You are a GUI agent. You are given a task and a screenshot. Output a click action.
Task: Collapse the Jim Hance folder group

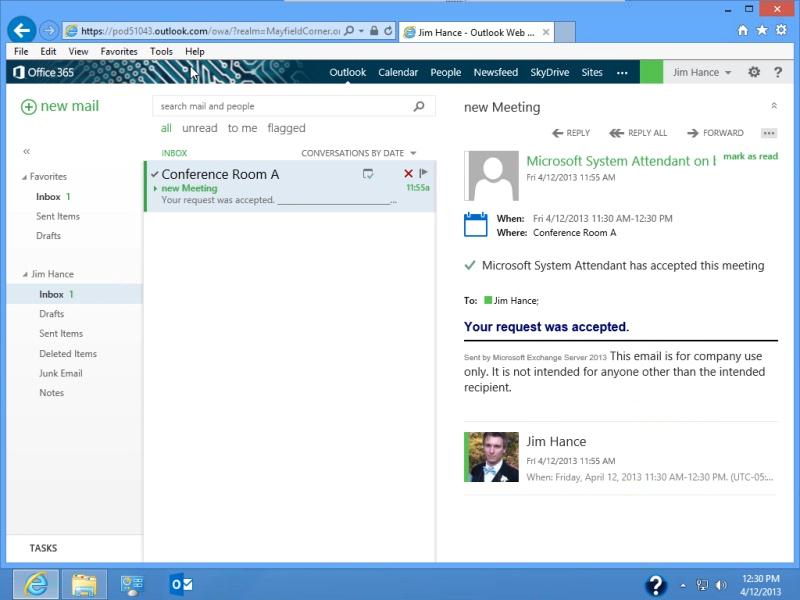25,274
